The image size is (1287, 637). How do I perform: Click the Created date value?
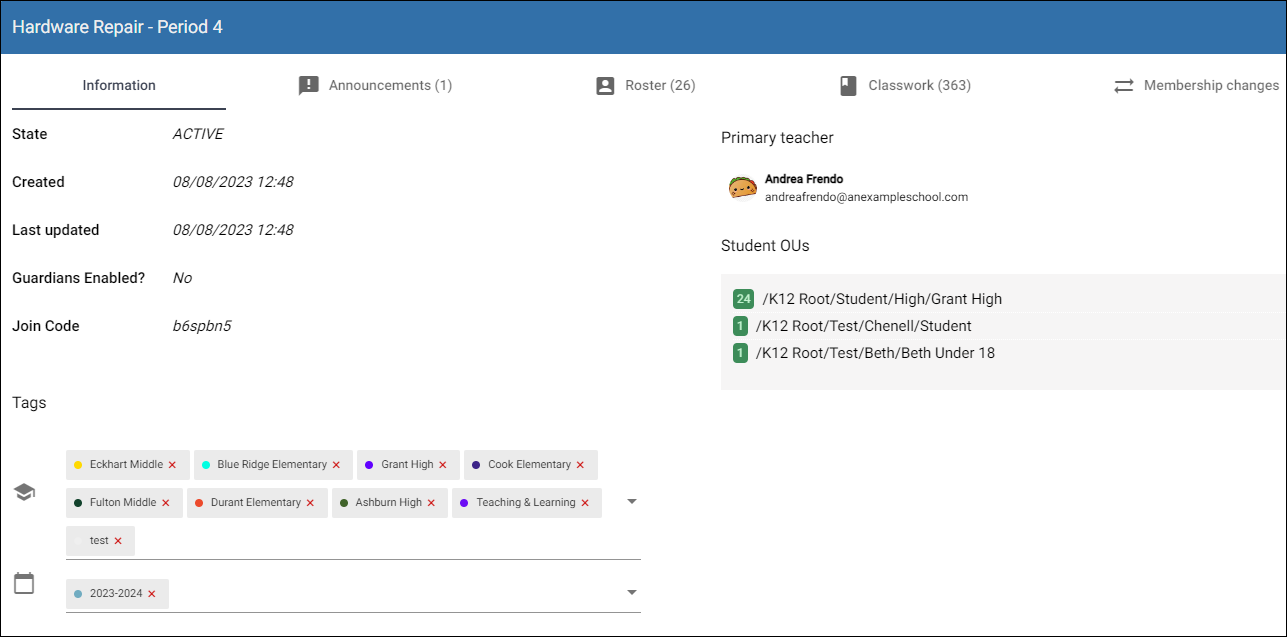pos(233,182)
